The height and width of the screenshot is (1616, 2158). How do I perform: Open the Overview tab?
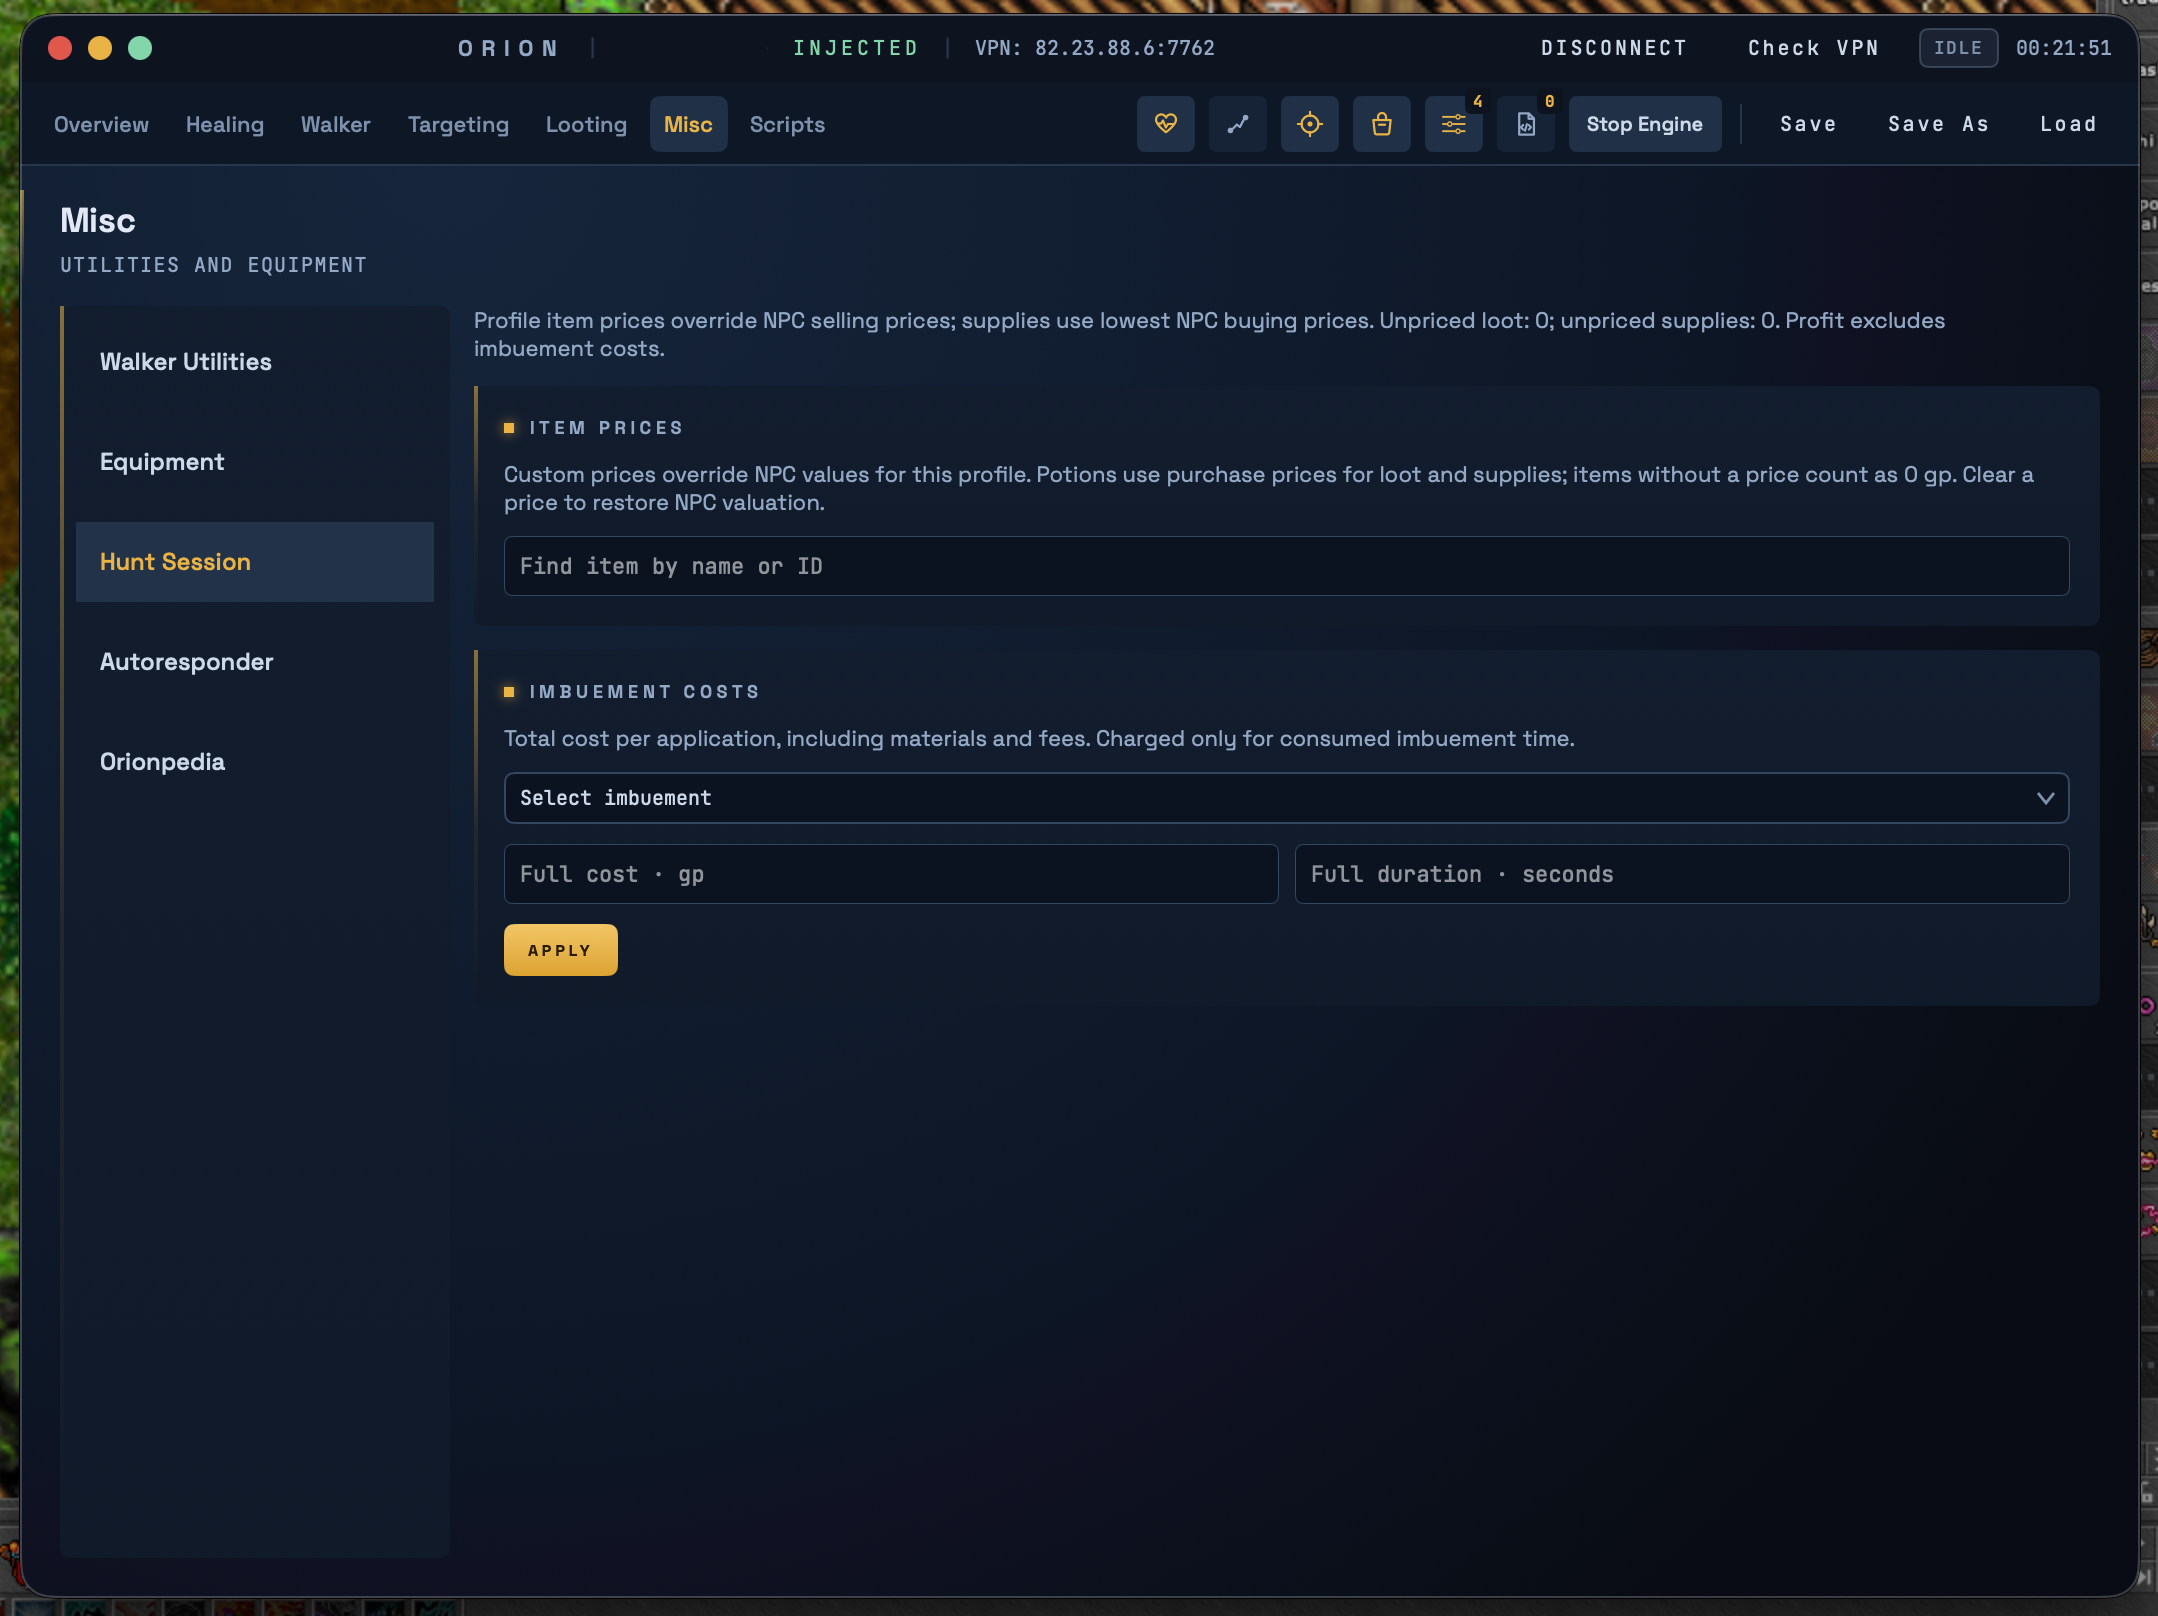pos(101,124)
